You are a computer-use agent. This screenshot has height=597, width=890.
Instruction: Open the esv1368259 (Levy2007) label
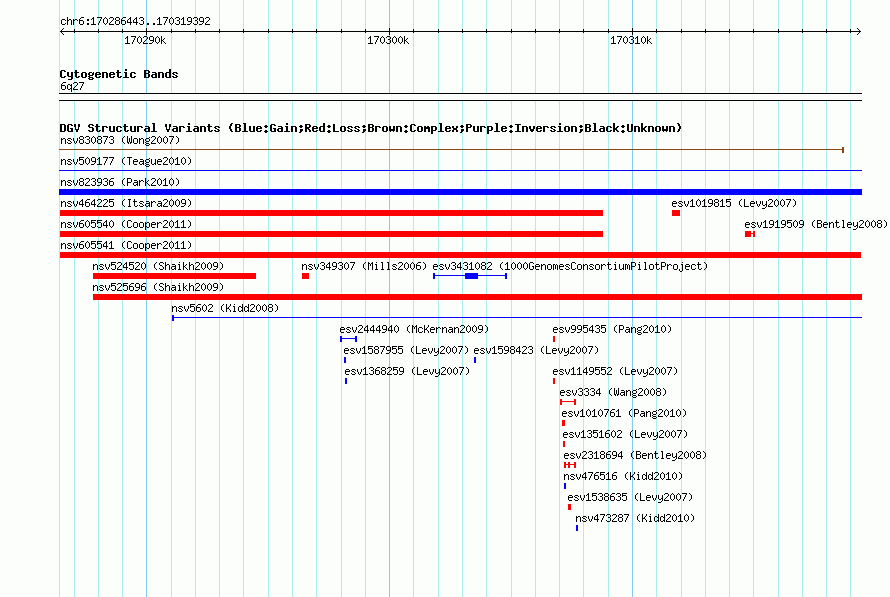coord(407,371)
